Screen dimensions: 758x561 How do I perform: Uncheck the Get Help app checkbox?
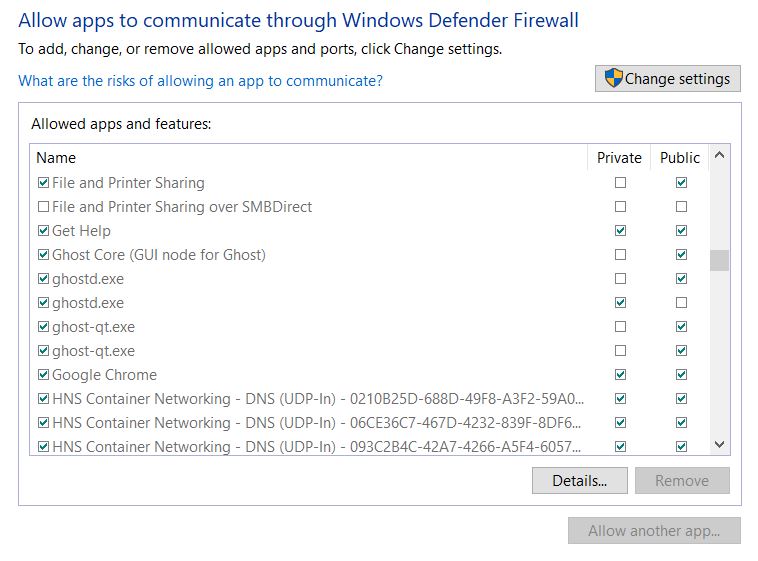pyautogui.click(x=43, y=231)
